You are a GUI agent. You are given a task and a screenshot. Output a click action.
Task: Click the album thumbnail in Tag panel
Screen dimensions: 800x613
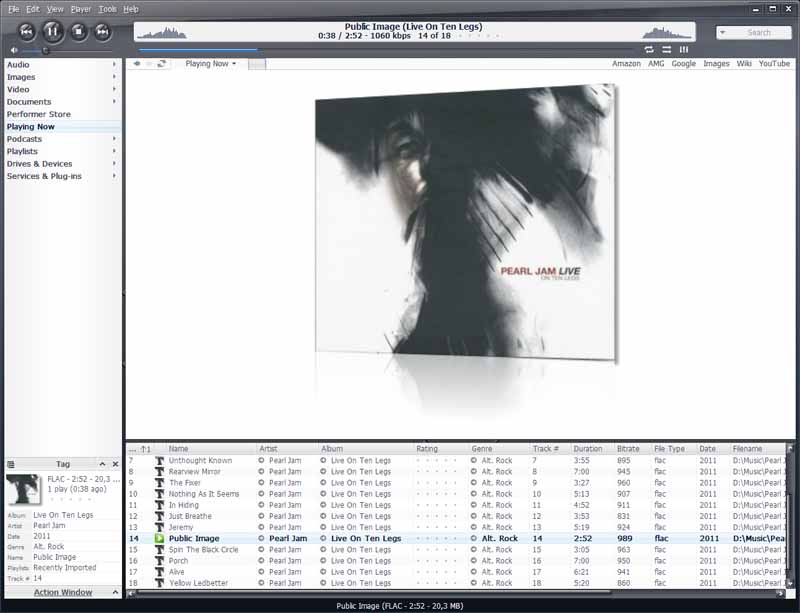click(x=24, y=489)
